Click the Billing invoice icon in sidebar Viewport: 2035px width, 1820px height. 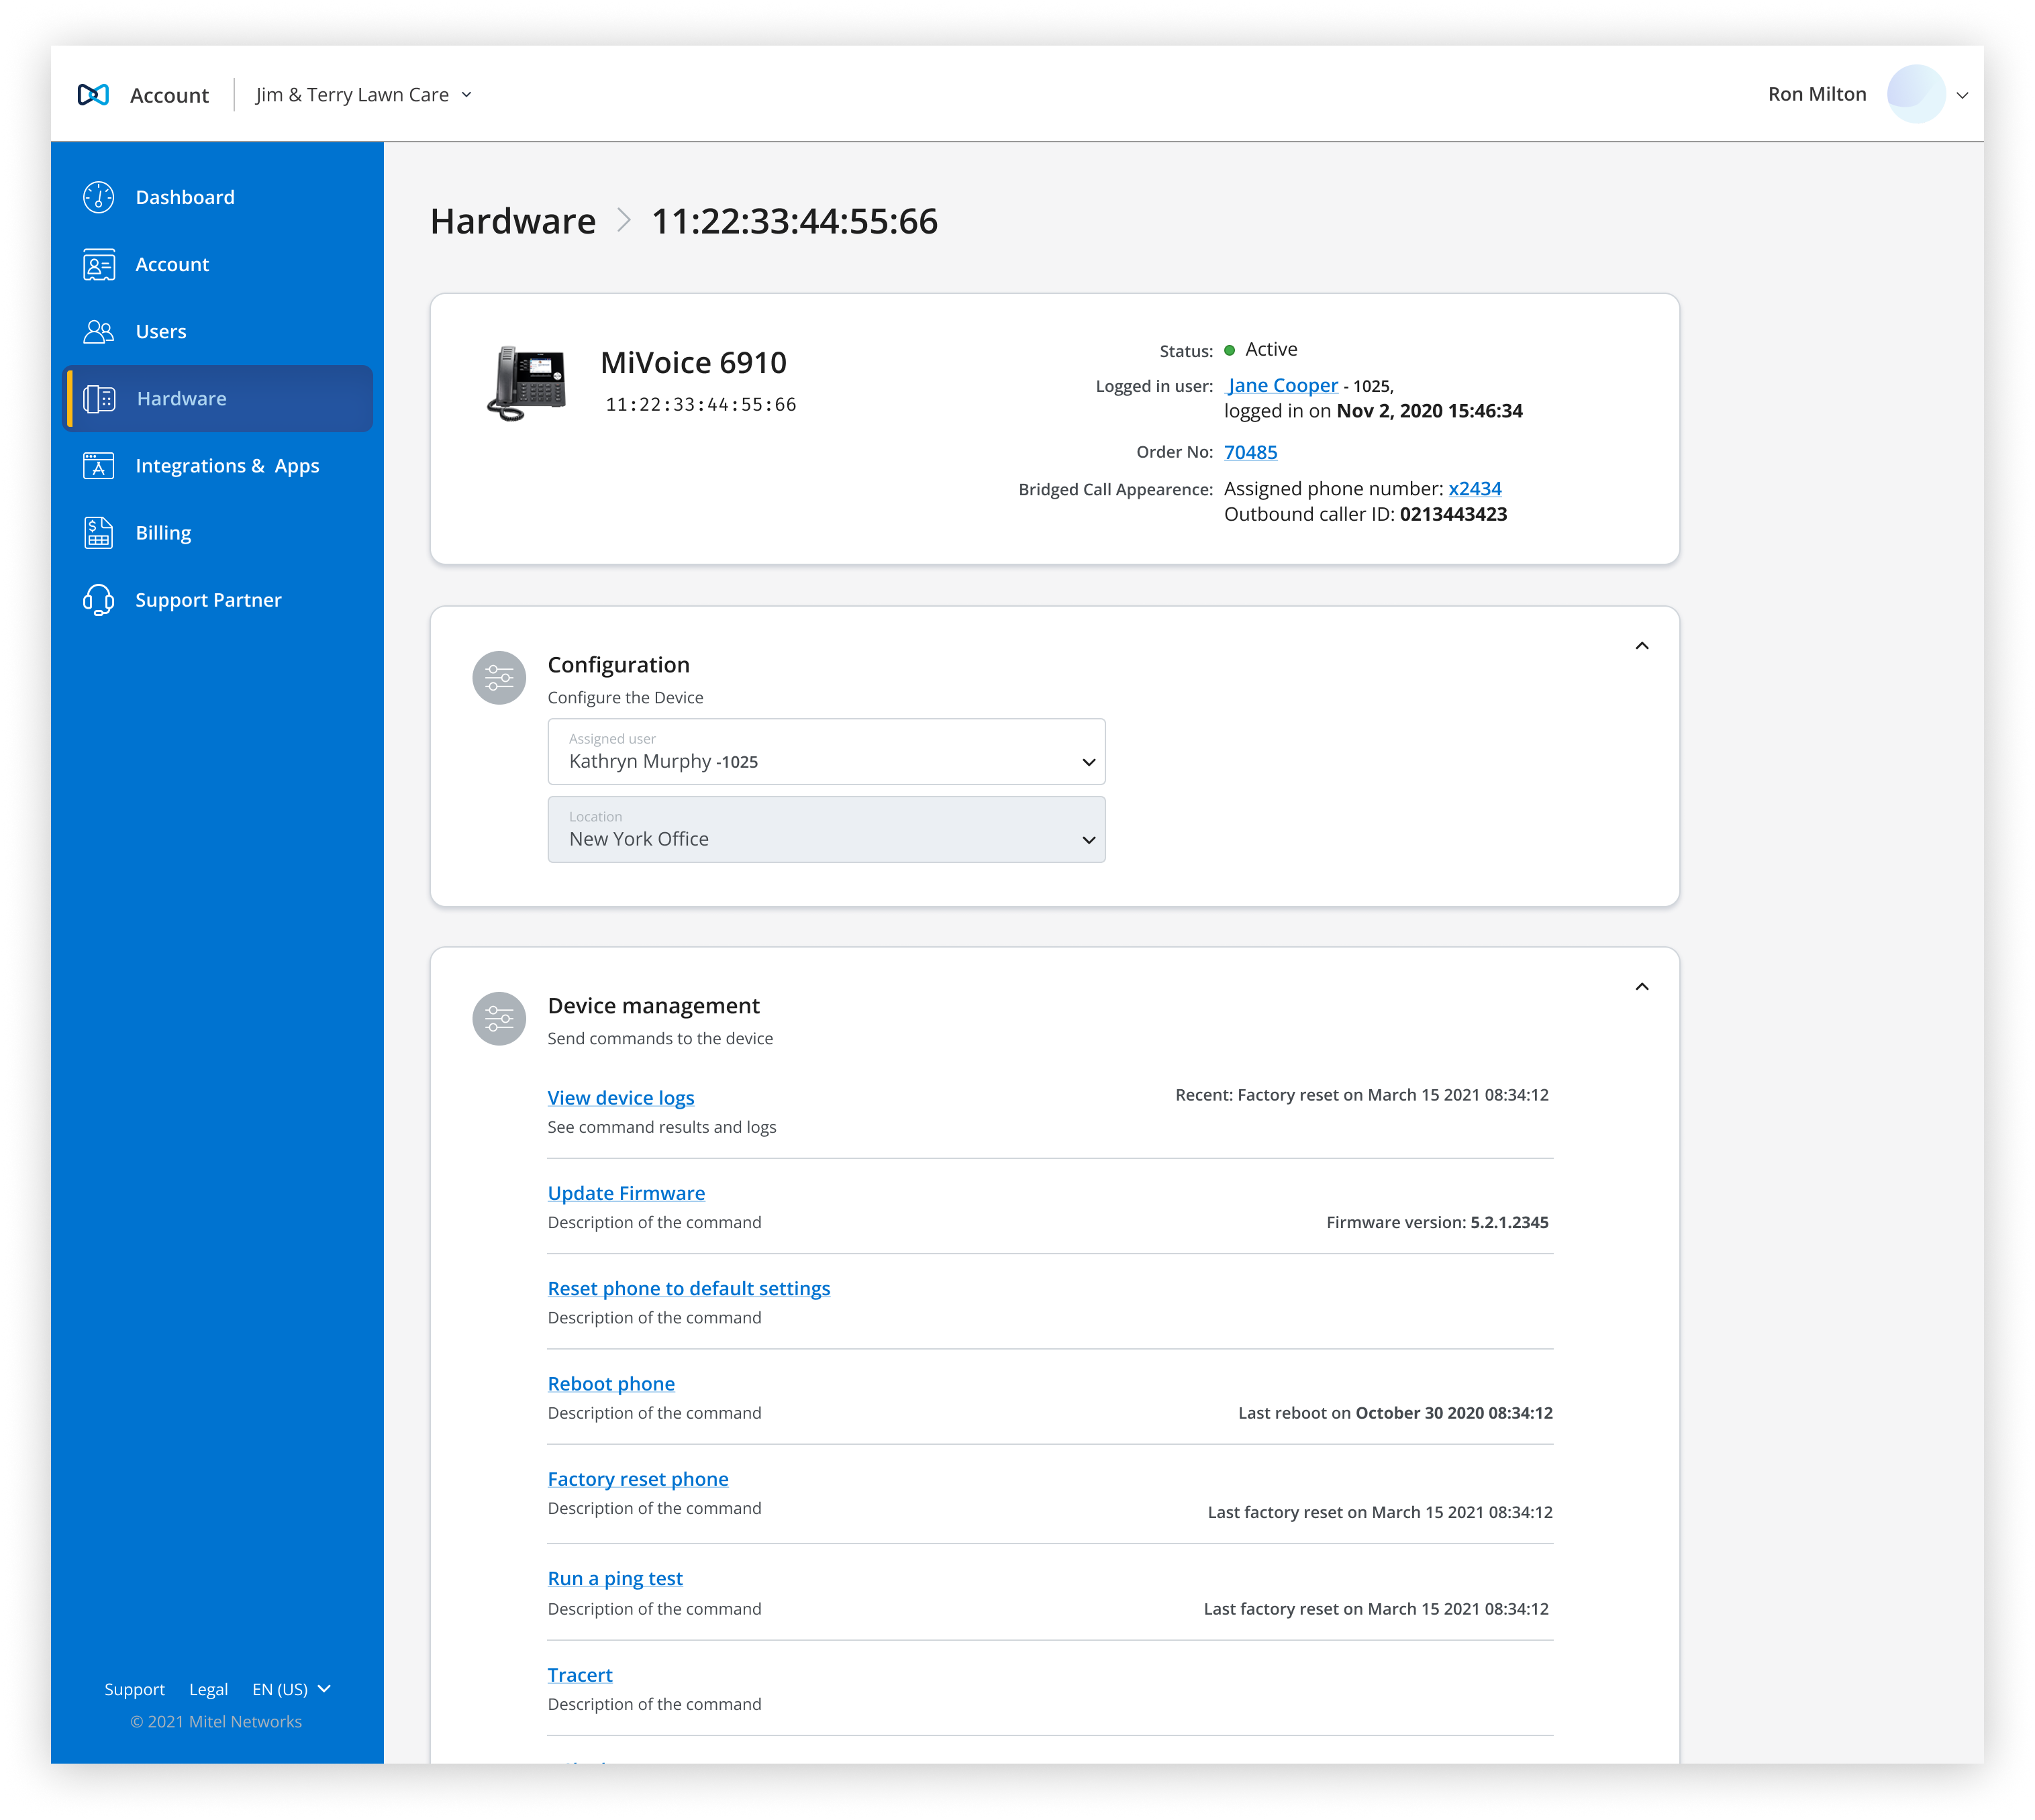98,533
